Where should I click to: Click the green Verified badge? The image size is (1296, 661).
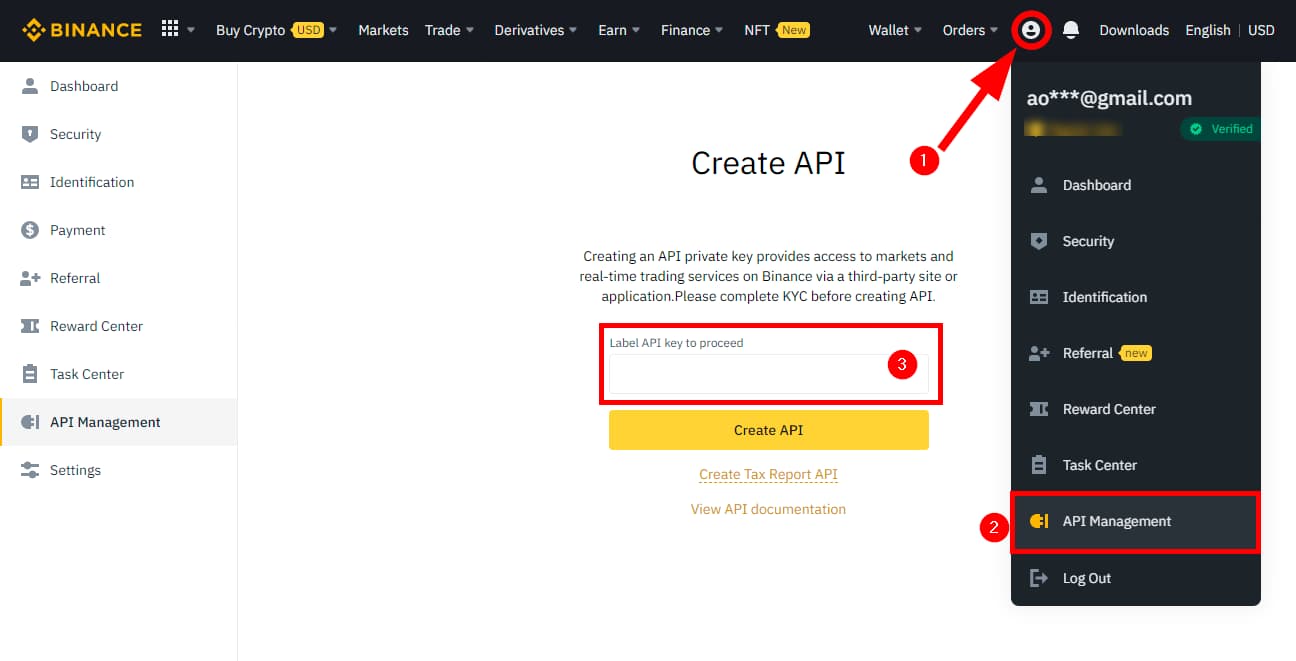click(x=1220, y=129)
